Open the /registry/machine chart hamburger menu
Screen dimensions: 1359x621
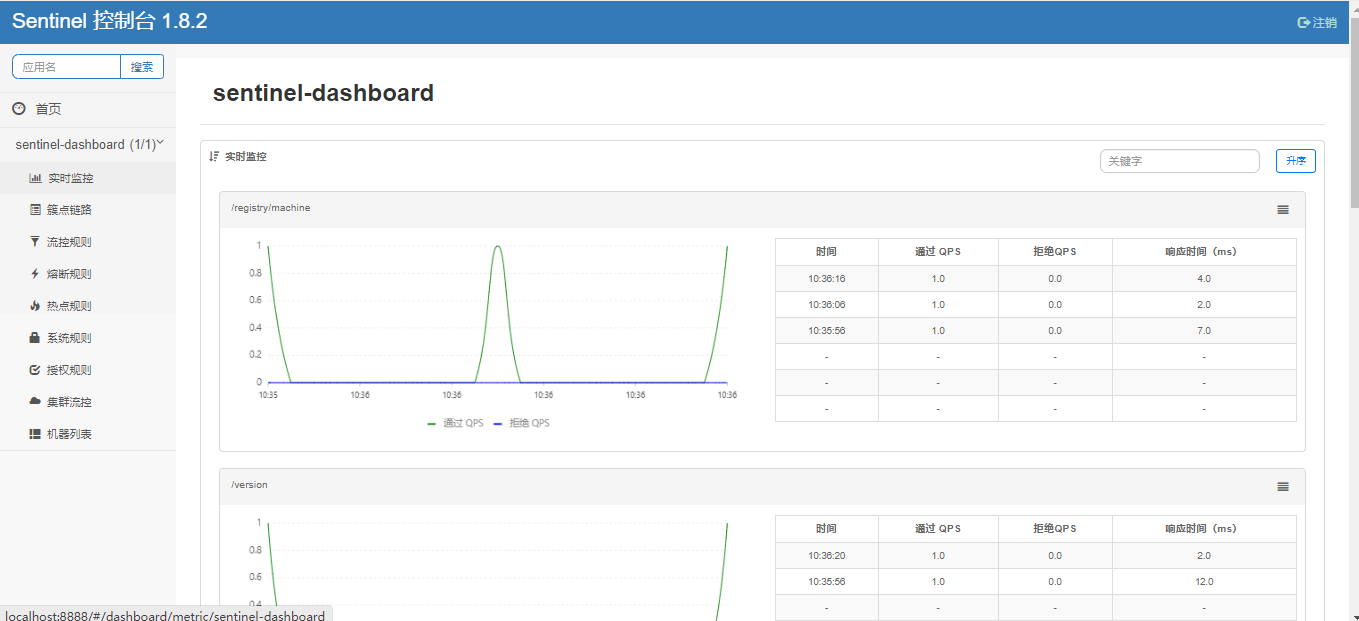click(1283, 210)
